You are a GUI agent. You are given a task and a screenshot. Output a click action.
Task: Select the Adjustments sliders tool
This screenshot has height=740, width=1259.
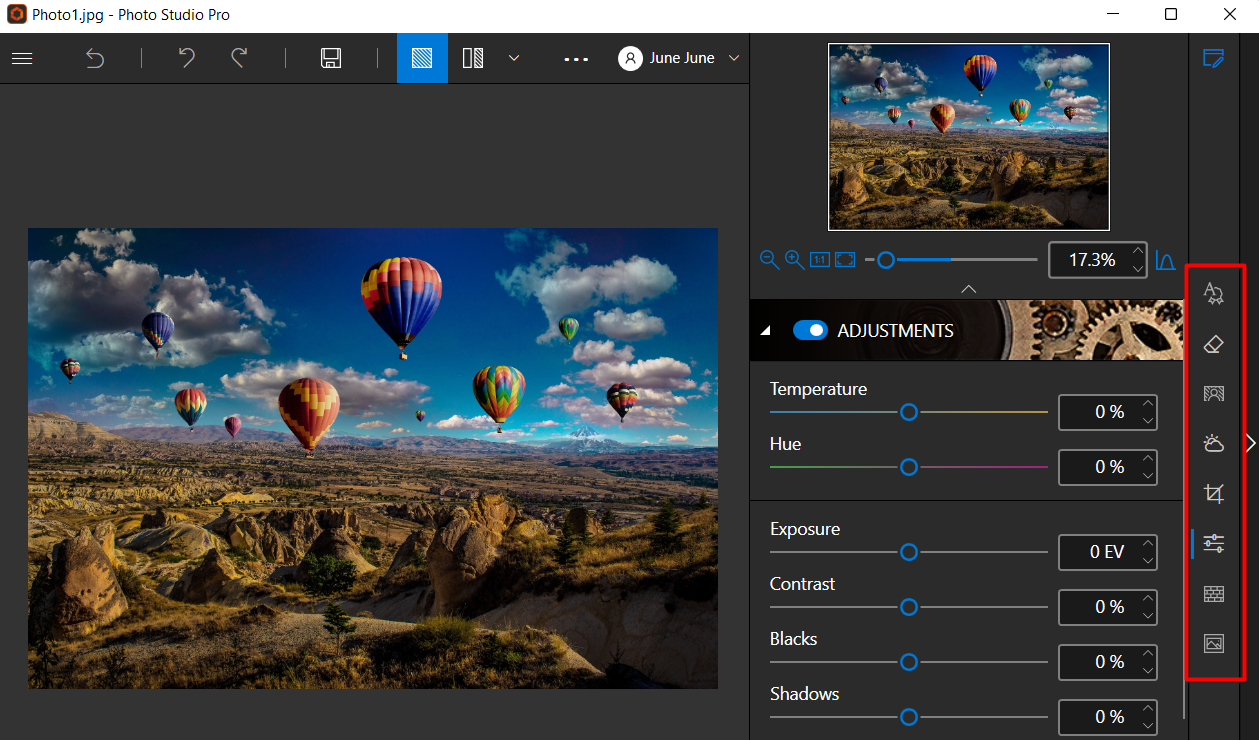(1214, 544)
